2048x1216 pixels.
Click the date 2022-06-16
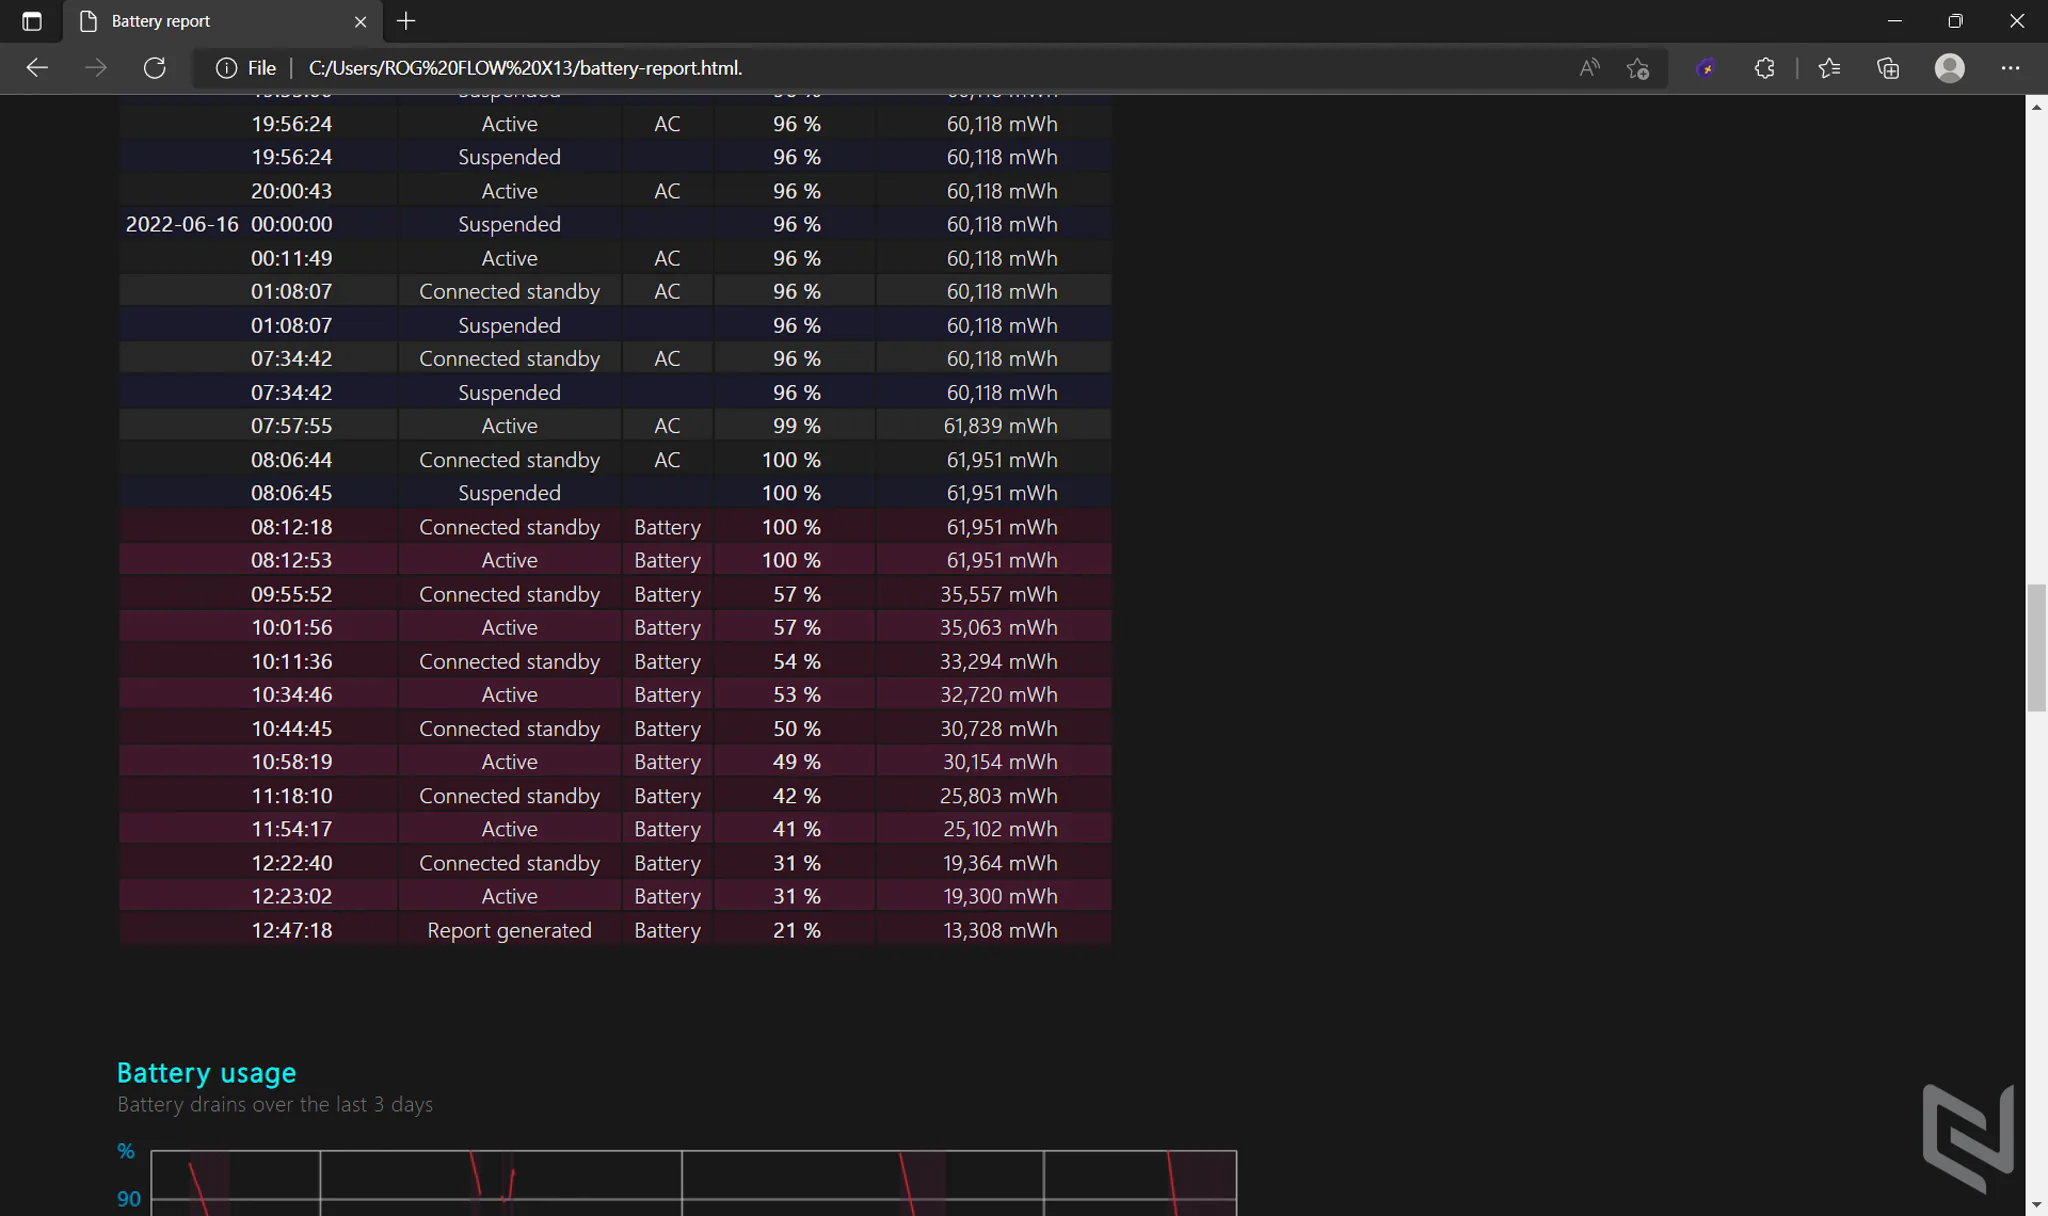182,224
